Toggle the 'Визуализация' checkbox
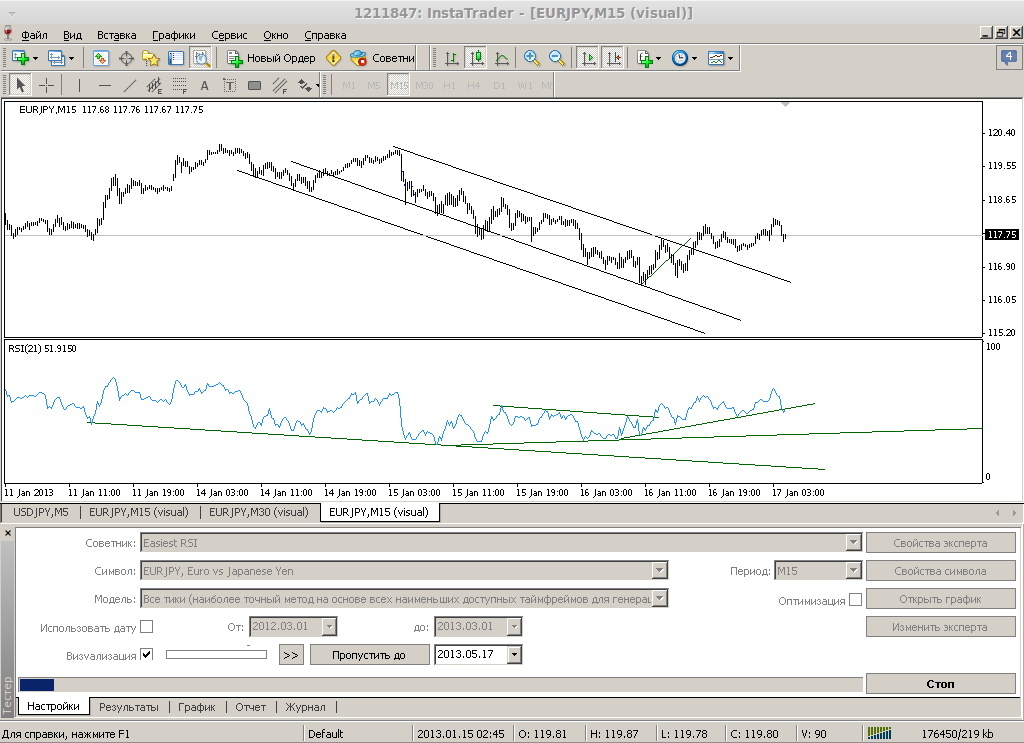Screen dimensions: 1024x743 147,654
